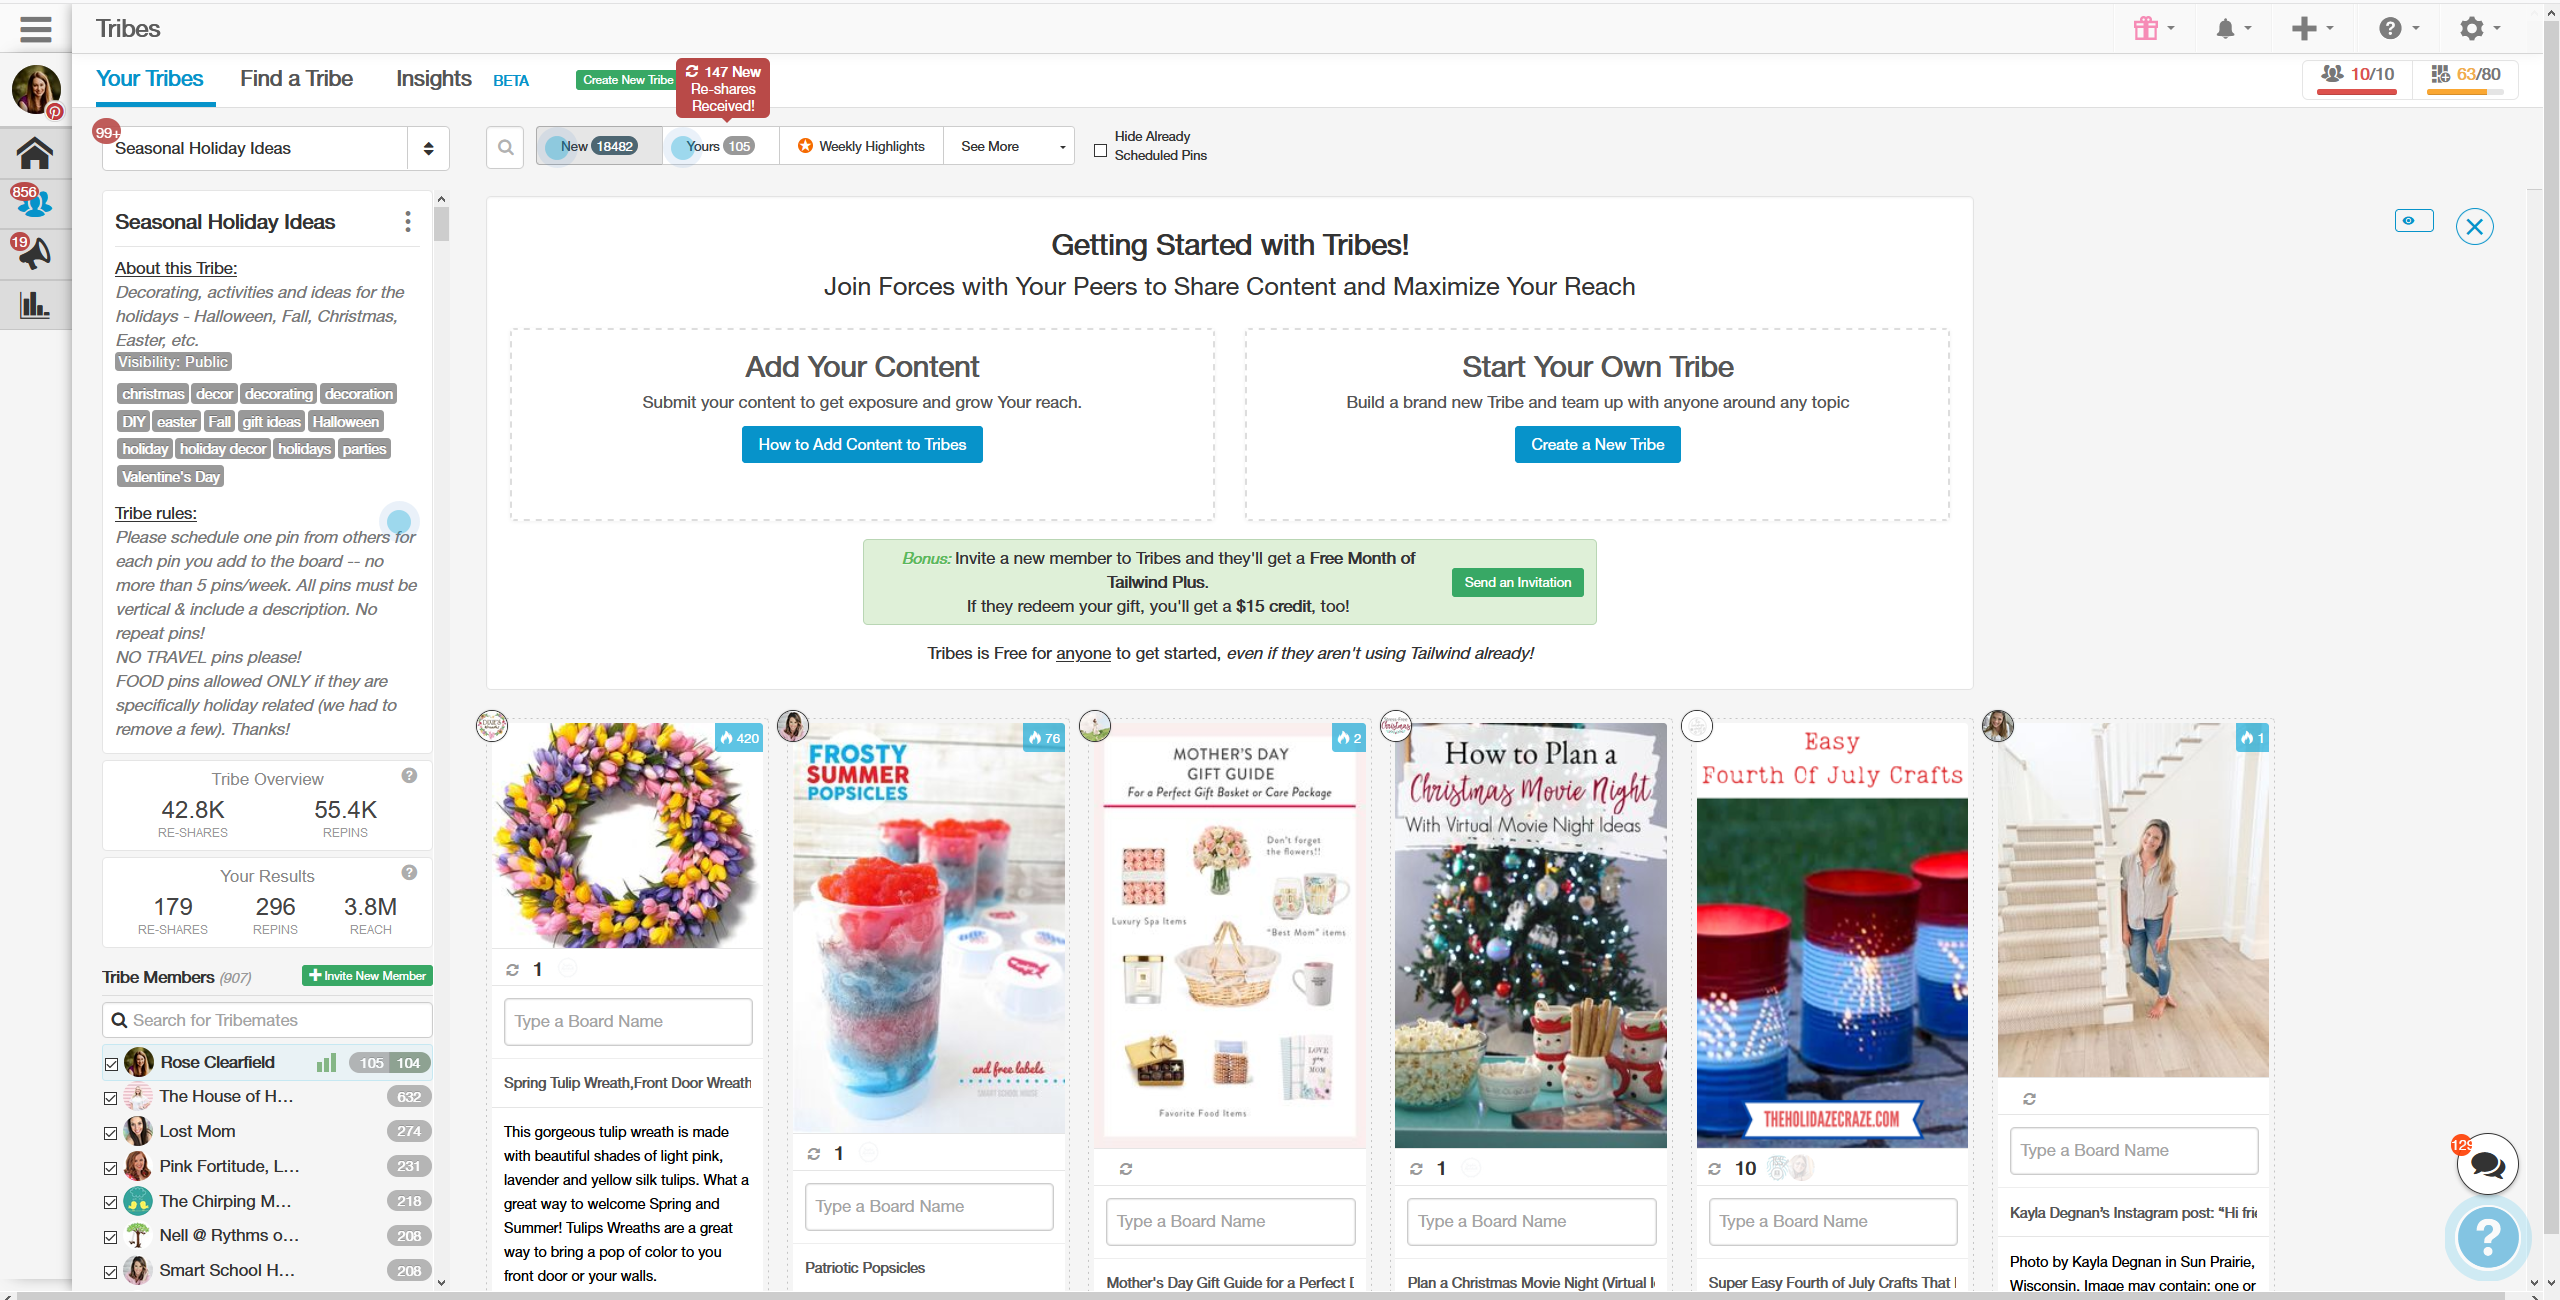Open the three-dot tribe options menu

tap(407, 222)
